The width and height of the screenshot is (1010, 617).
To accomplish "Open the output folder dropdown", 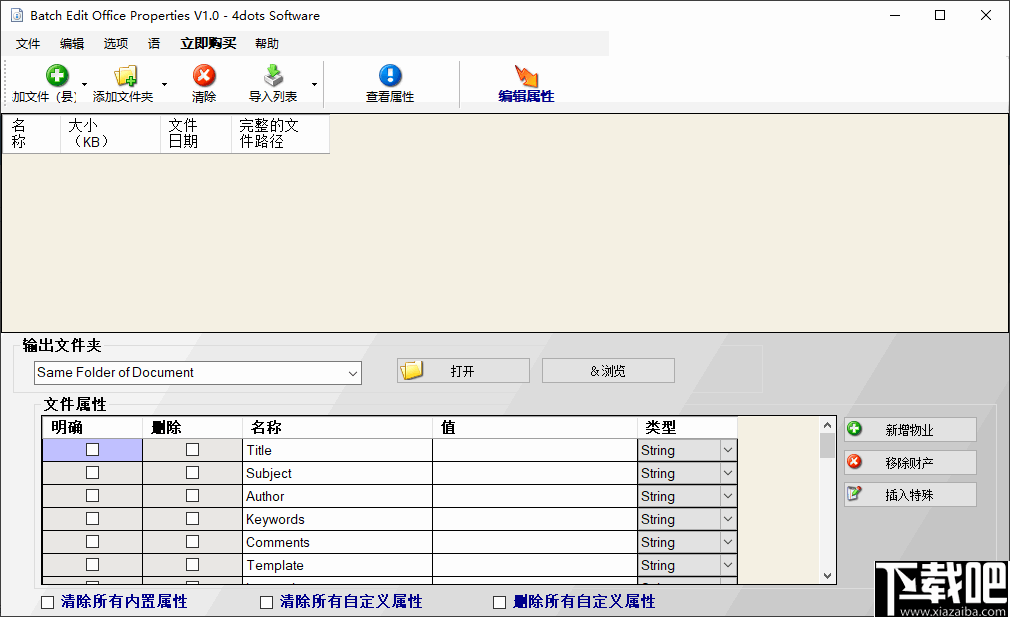I will pyautogui.click(x=353, y=372).
